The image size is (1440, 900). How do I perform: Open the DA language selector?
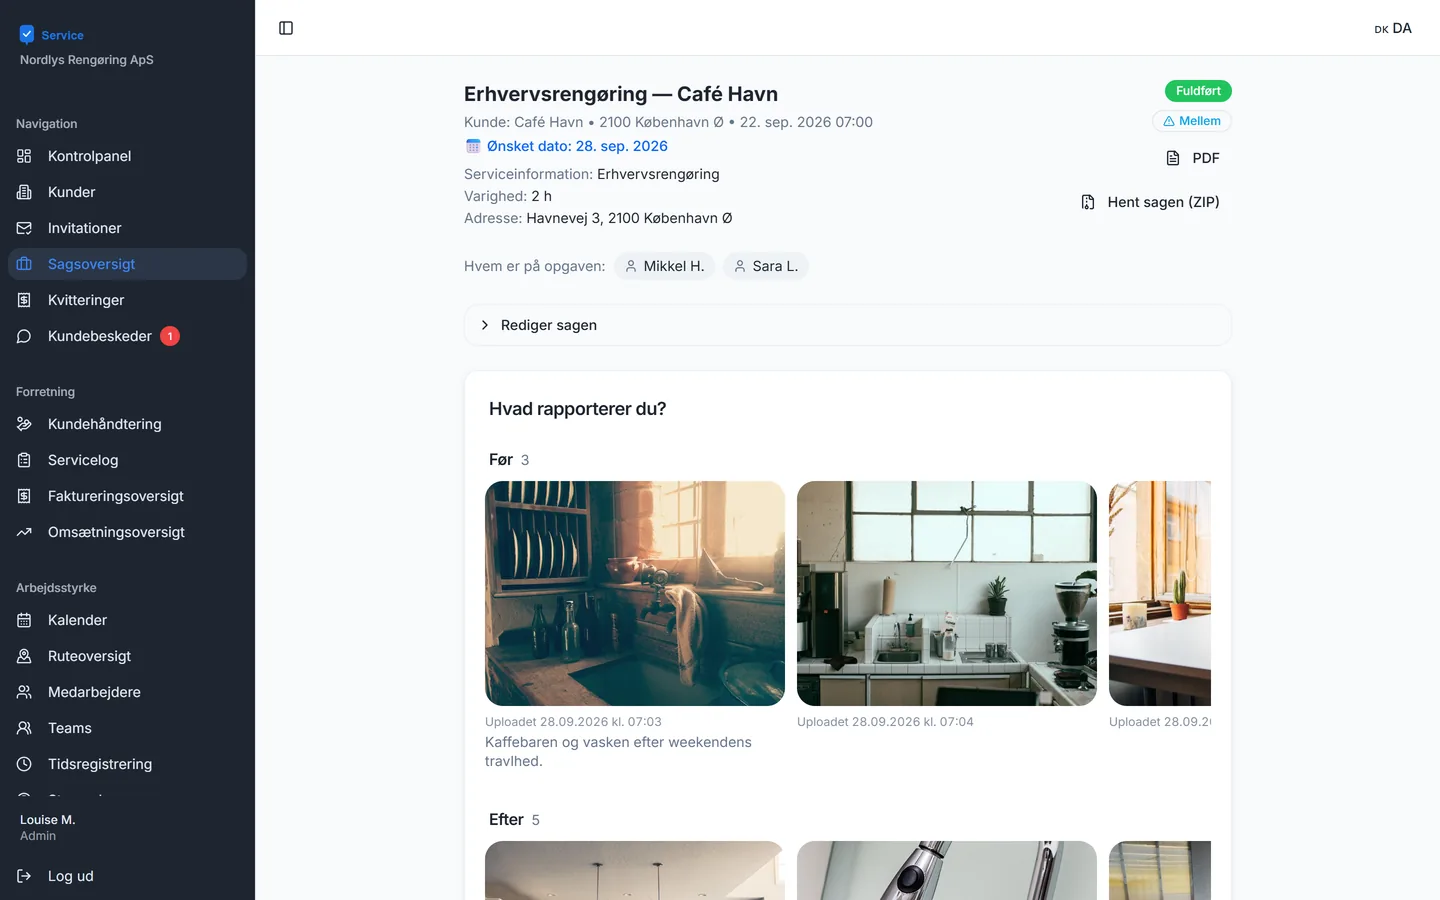(x=1393, y=28)
